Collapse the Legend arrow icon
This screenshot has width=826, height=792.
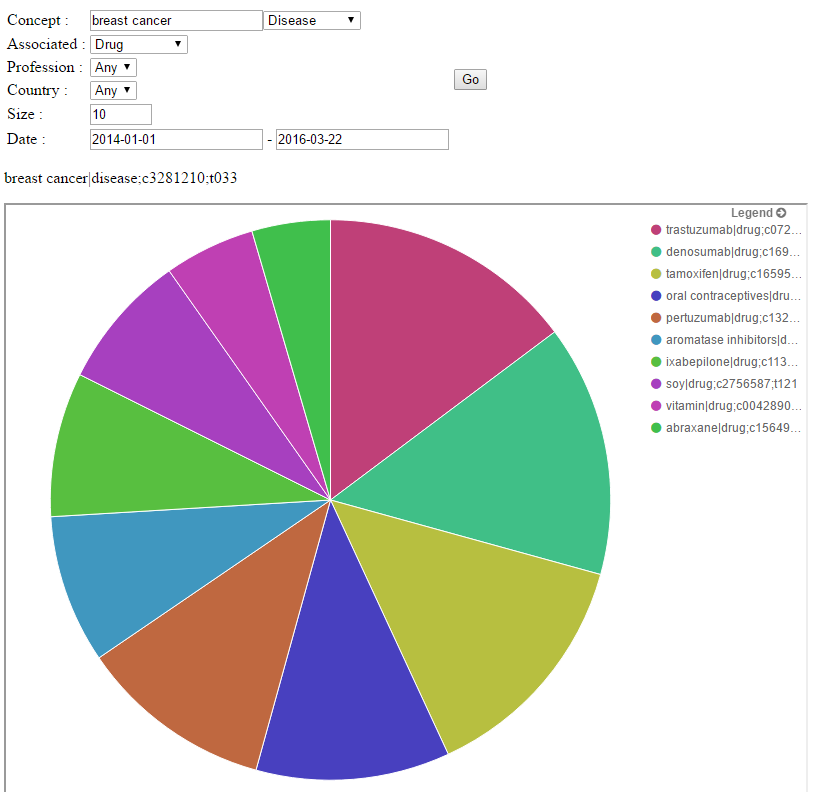(x=781, y=213)
